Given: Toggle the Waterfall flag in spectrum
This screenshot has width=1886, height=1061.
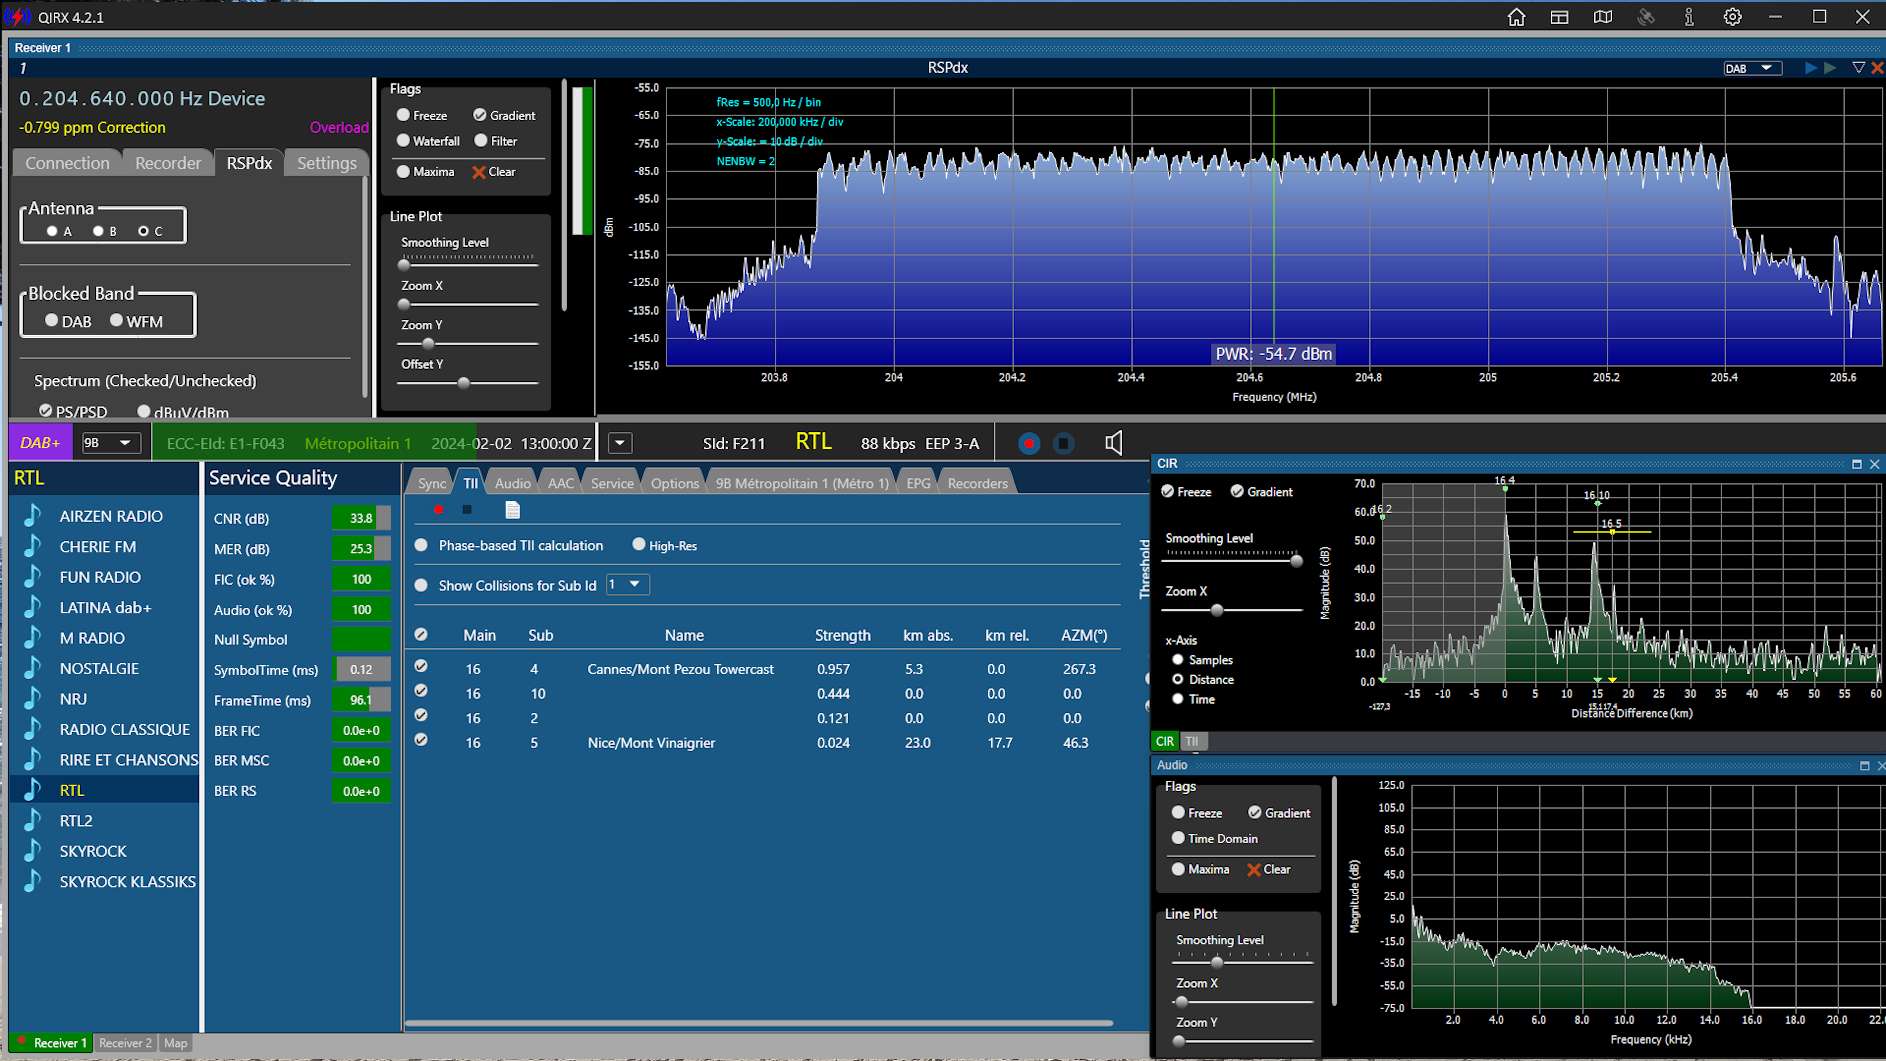Looking at the screenshot, I should pos(403,141).
